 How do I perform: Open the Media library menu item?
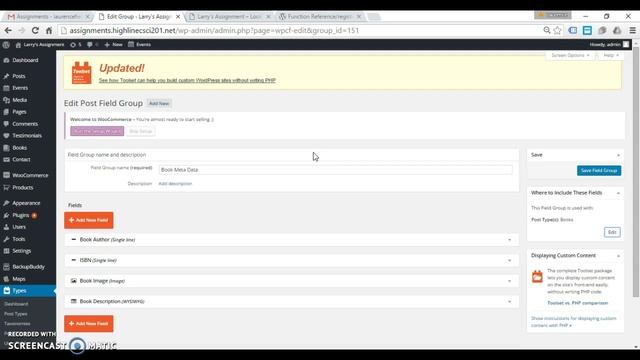20,100
